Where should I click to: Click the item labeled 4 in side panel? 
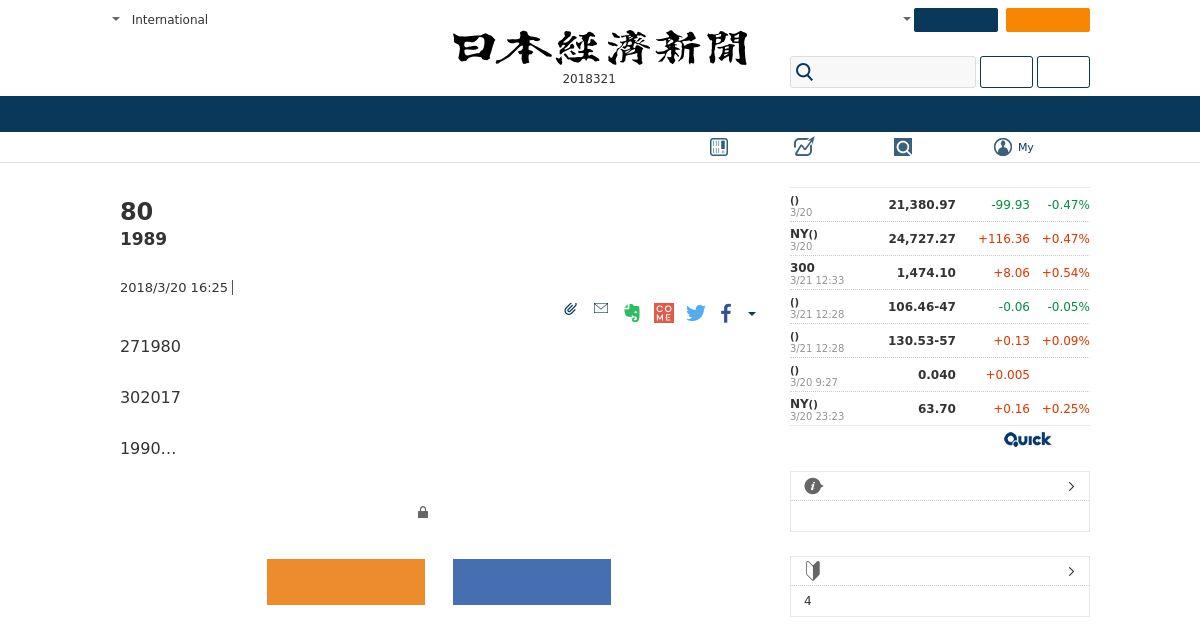tap(808, 601)
